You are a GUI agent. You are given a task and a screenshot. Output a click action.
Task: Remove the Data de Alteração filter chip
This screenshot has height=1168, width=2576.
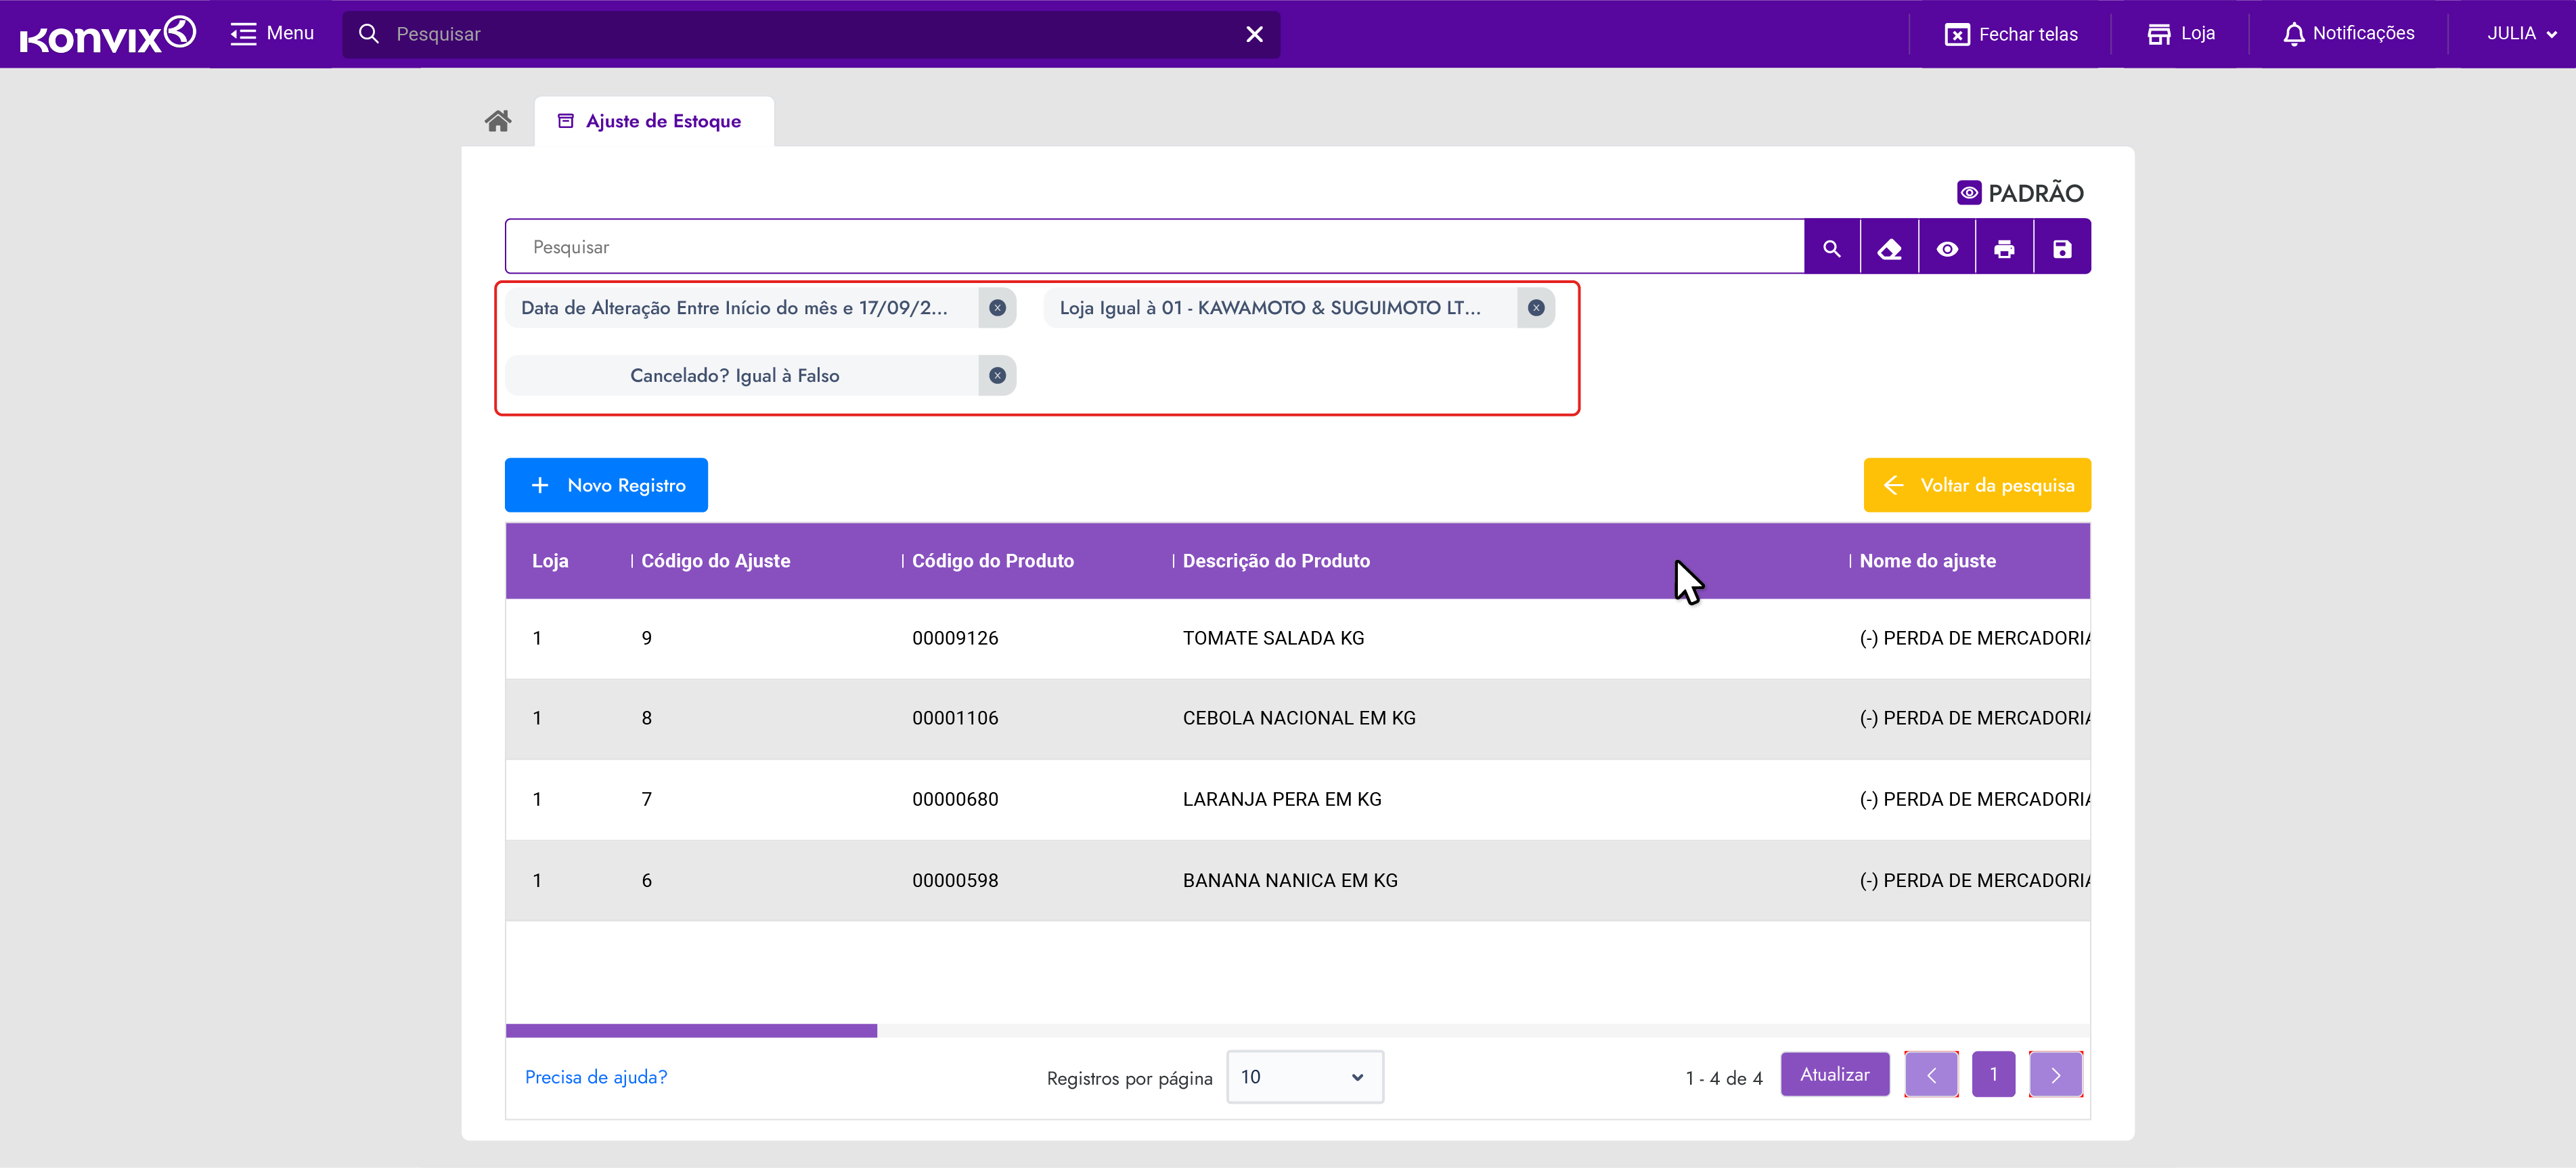(997, 308)
